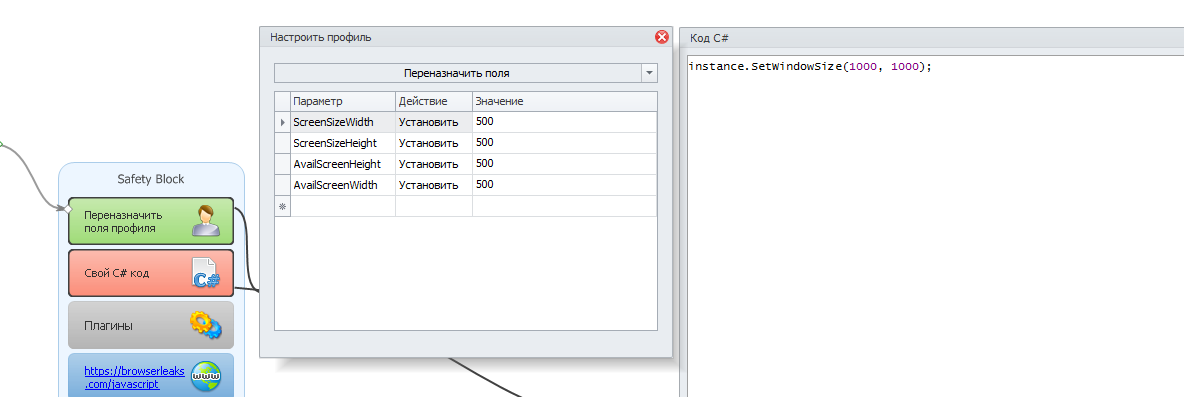Select the Плагины block
This screenshot has width=1184, height=397.
[151, 325]
